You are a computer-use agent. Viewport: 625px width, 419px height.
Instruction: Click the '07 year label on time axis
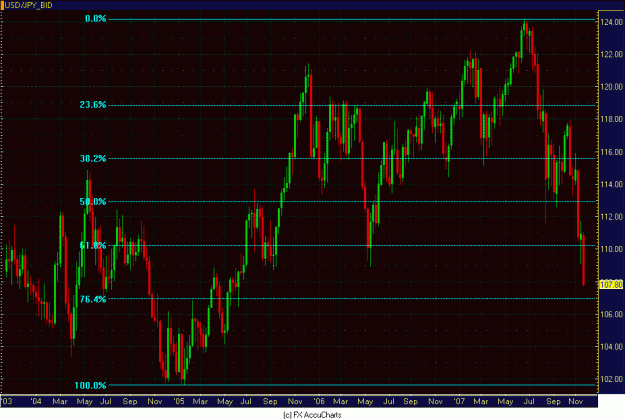tap(459, 401)
